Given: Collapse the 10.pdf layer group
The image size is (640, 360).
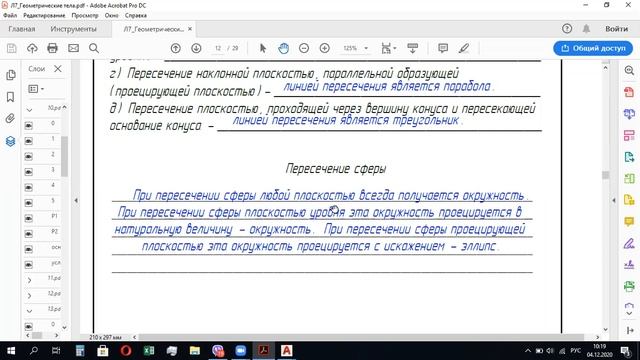Looking at the screenshot, I should pos(29,110).
